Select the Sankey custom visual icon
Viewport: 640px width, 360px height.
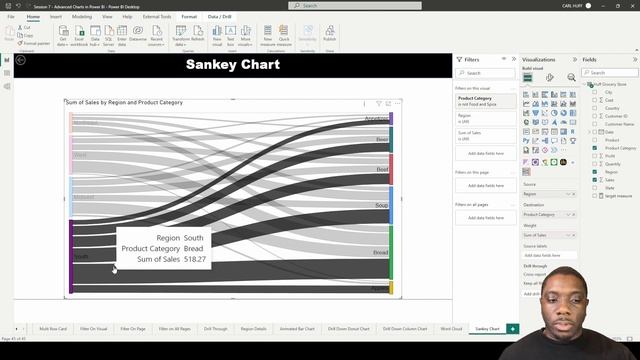pyautogui.click(x=526, y=172)
